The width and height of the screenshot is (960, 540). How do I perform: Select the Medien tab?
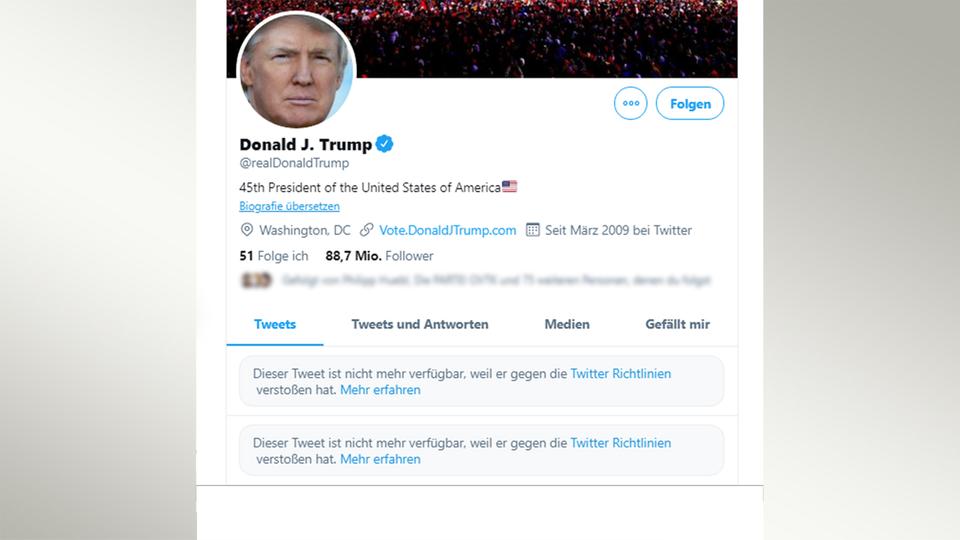coord(567,324)
